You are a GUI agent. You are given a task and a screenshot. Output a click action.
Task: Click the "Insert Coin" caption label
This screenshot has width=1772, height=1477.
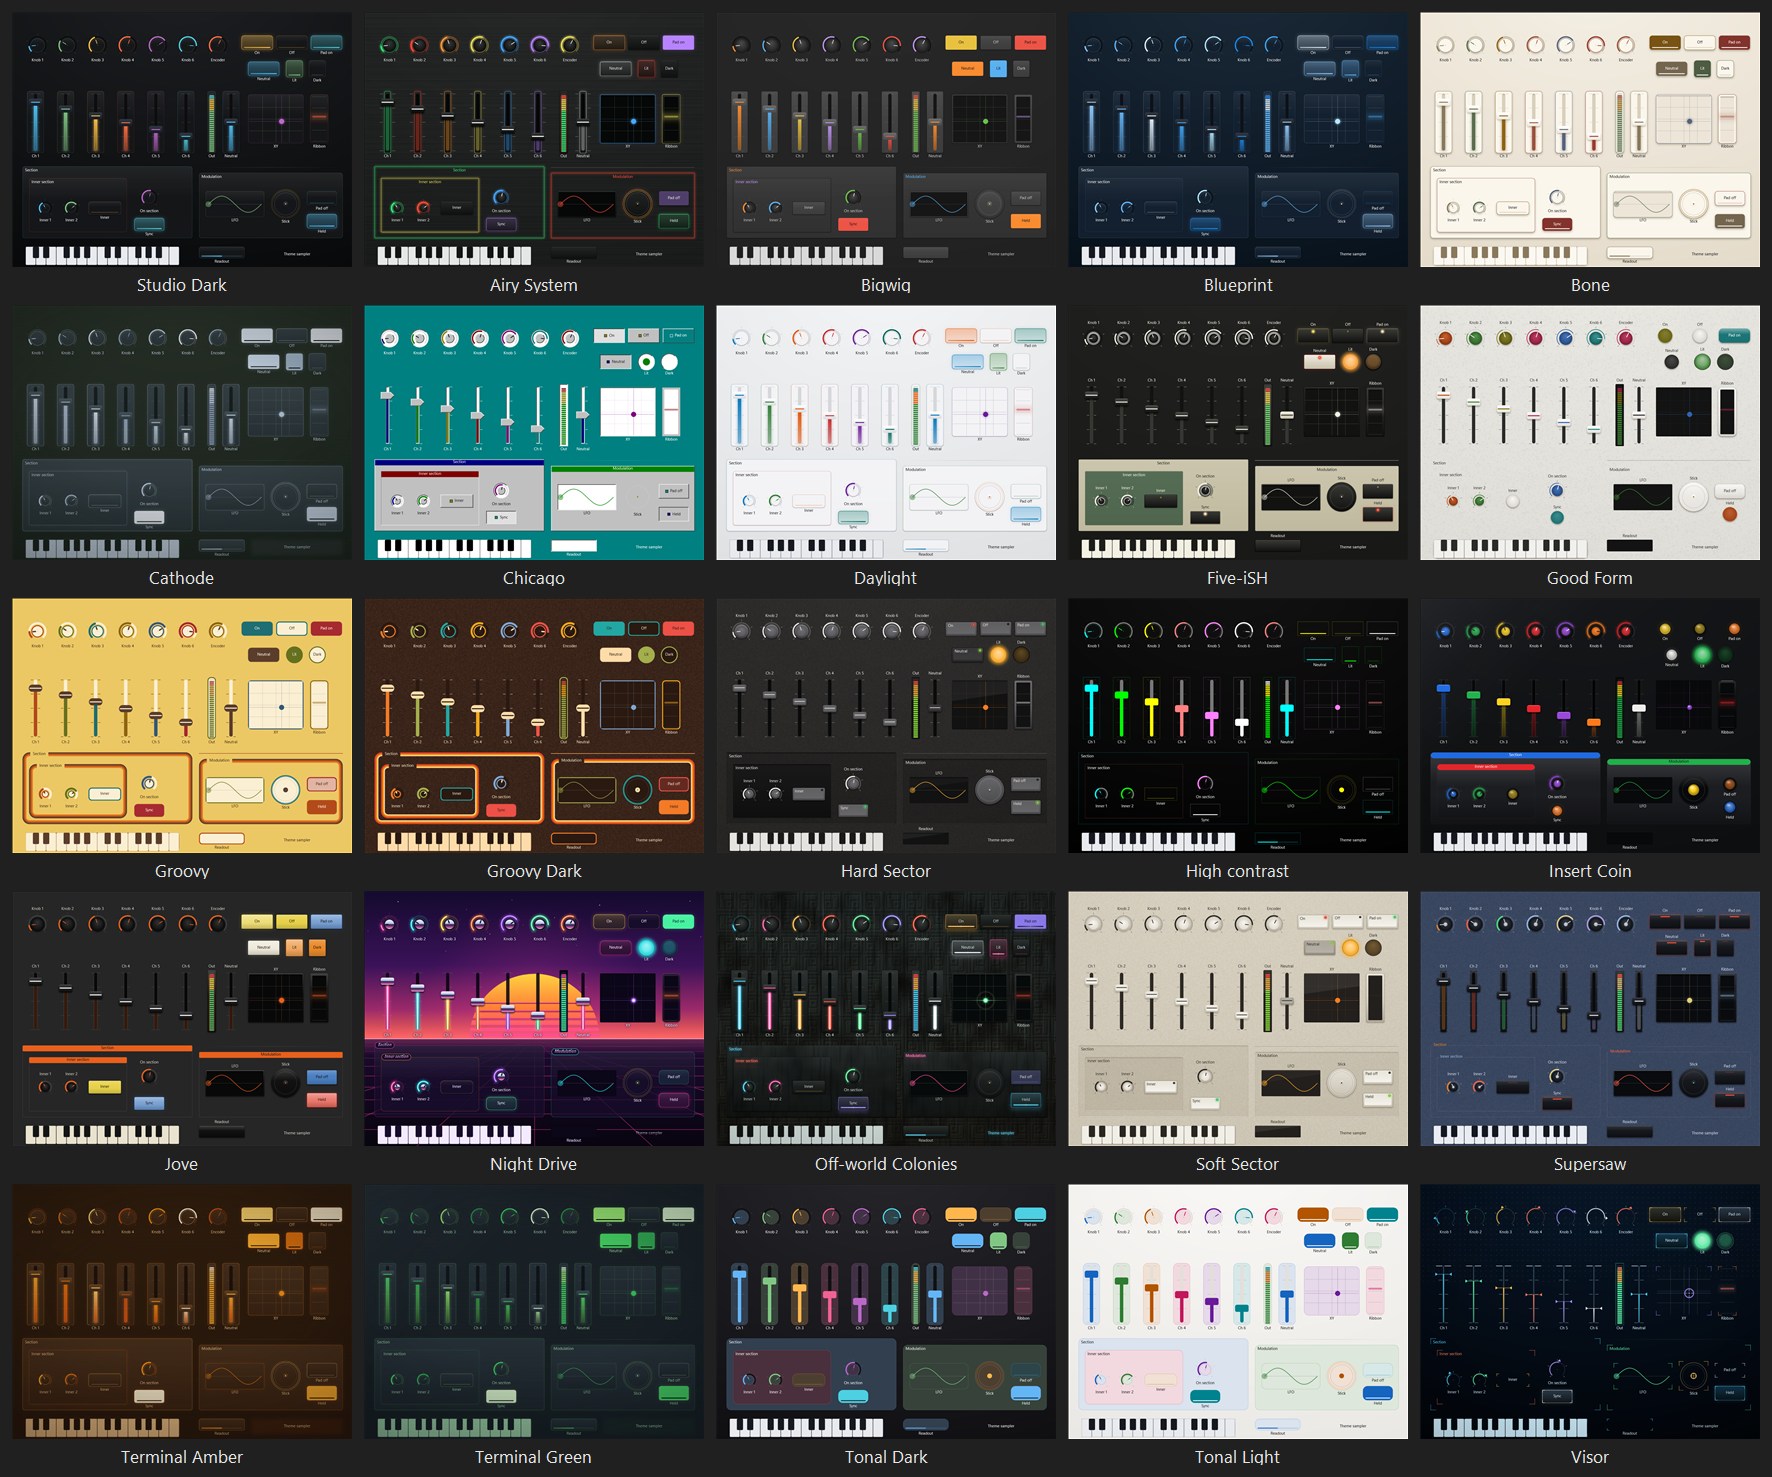coord(1590,871)
